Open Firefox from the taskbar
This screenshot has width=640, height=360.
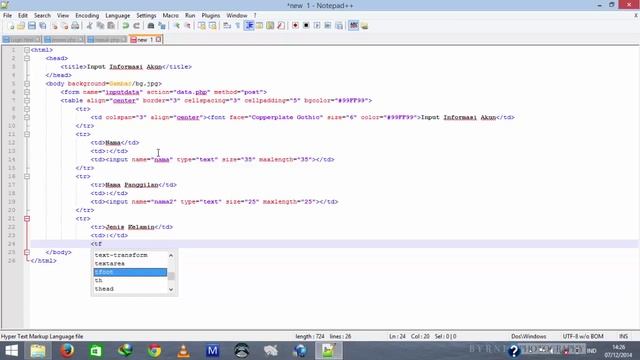click(x=67, y=351)
